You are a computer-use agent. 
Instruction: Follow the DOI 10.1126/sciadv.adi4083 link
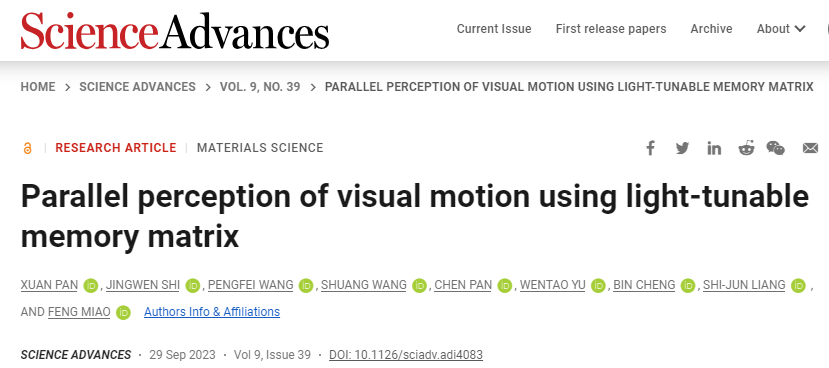pos(406,355)
